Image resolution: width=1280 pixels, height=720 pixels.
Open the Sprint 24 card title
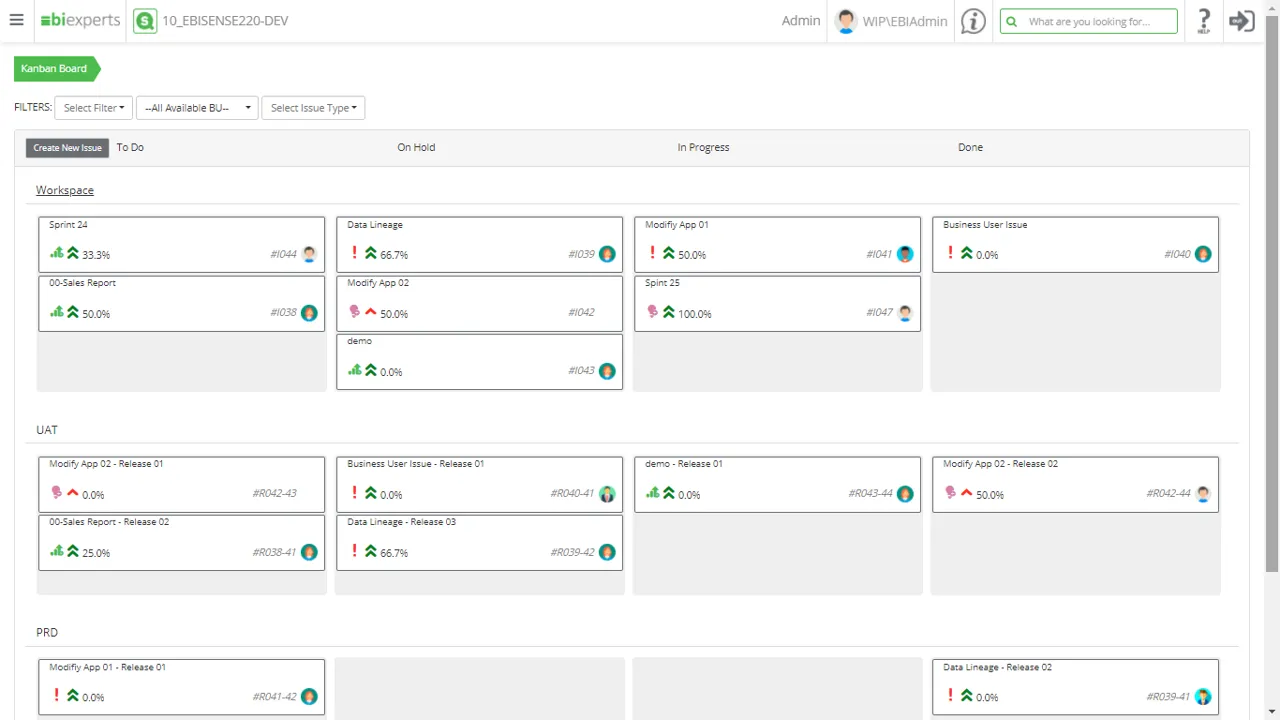[x=68, y=225]
